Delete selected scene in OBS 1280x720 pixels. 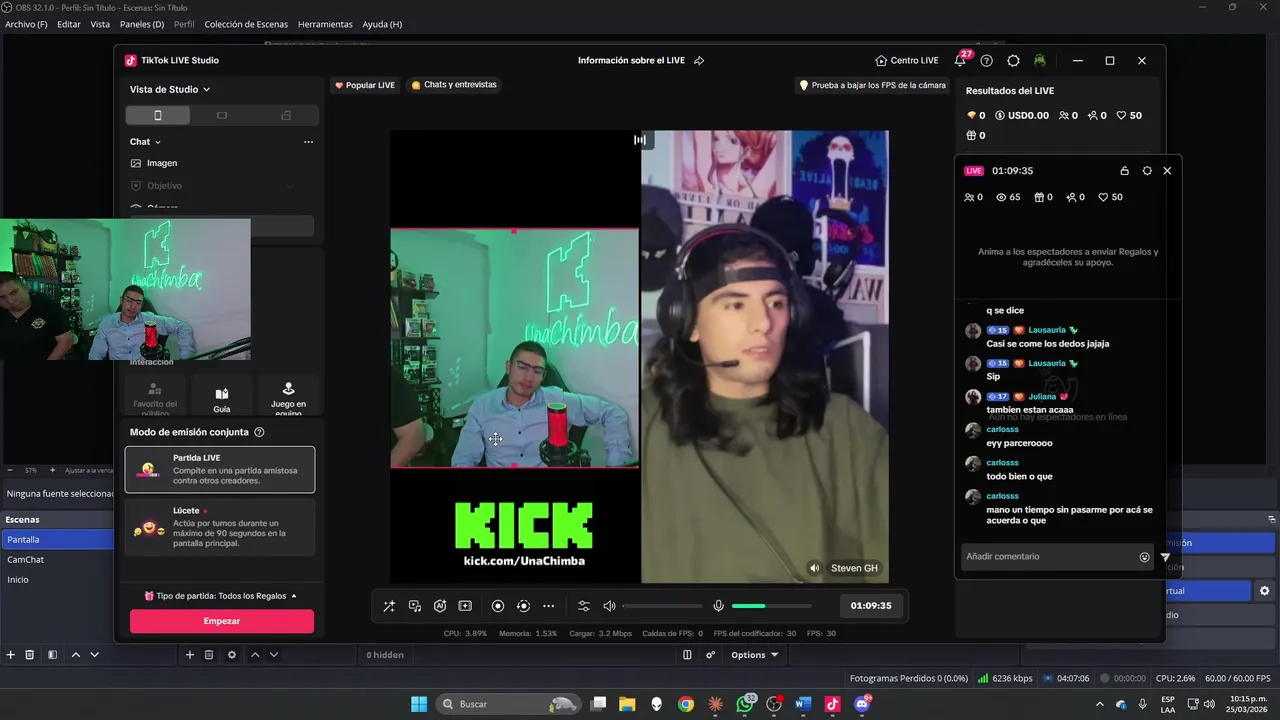pos(30,655)
